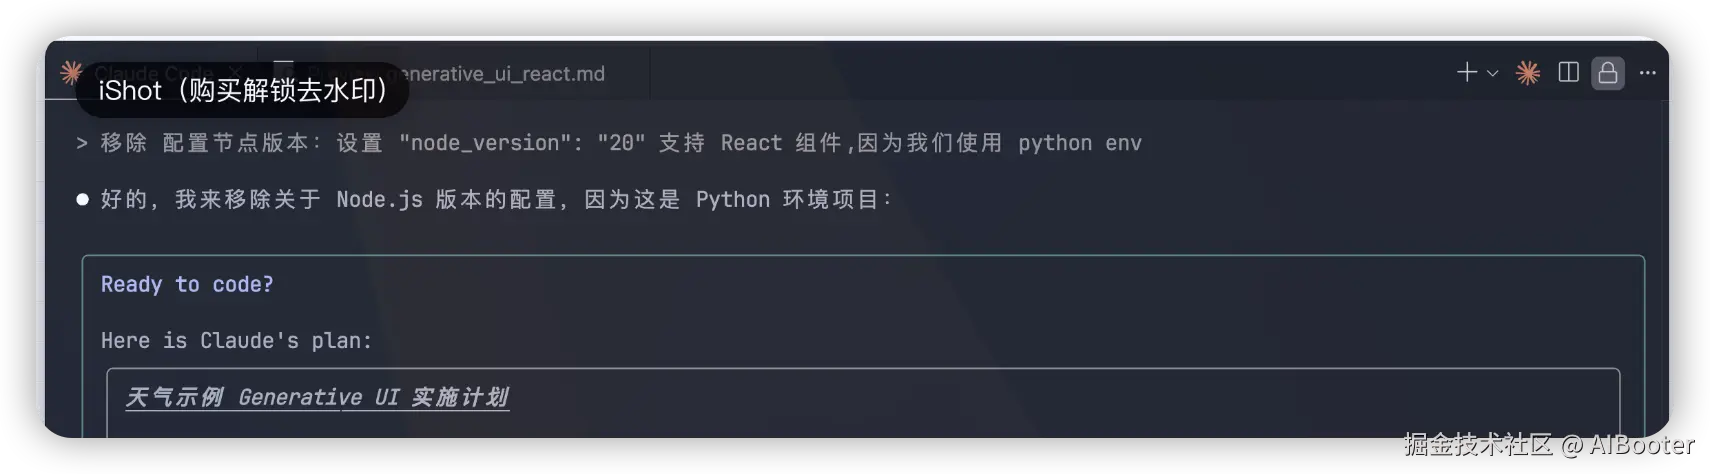This screenshot has height=474, width=1710.
Task: Click the "Here is Claude's plan:" text
Action: click(x=236, y=340)
